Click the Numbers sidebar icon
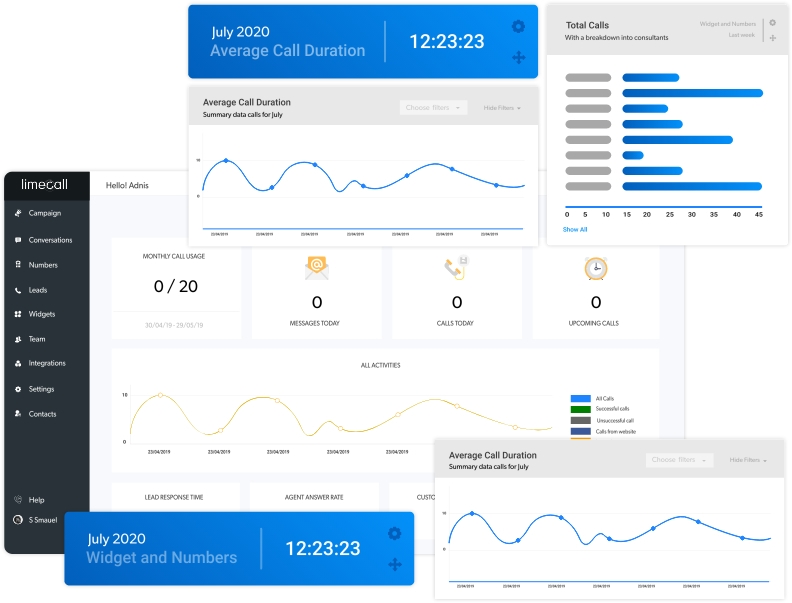792x603 pixels. tap(18, 265)
